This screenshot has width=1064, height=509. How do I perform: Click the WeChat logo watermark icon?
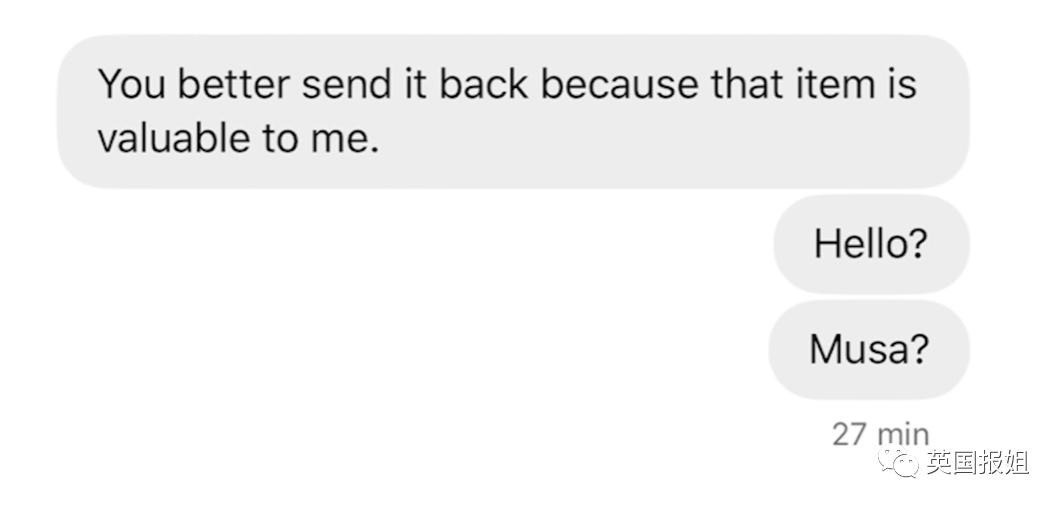[898, 463]
